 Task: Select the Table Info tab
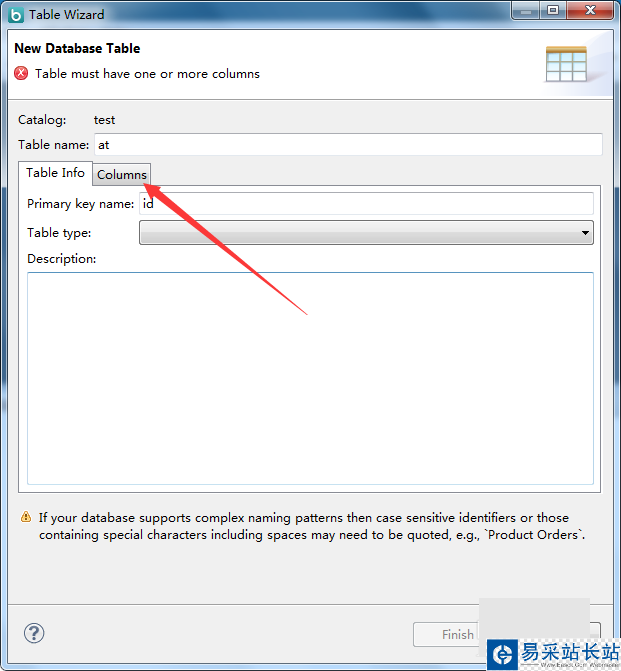56,173
